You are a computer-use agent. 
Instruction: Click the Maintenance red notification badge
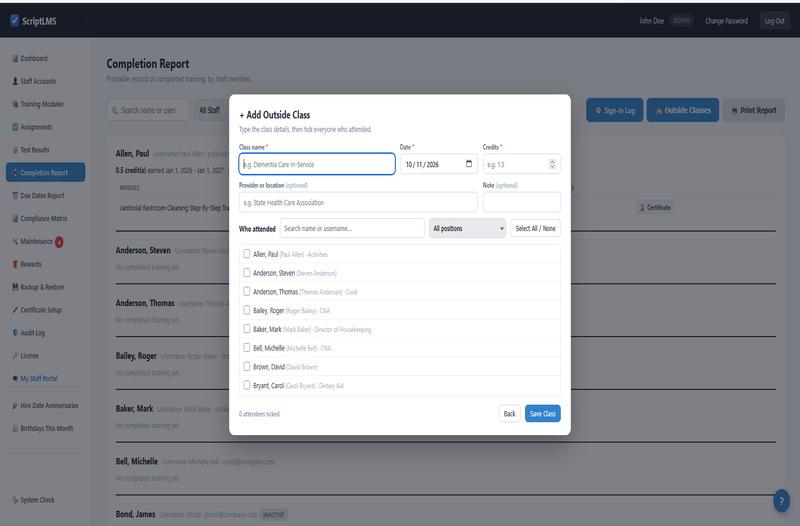tap(59, 242)
